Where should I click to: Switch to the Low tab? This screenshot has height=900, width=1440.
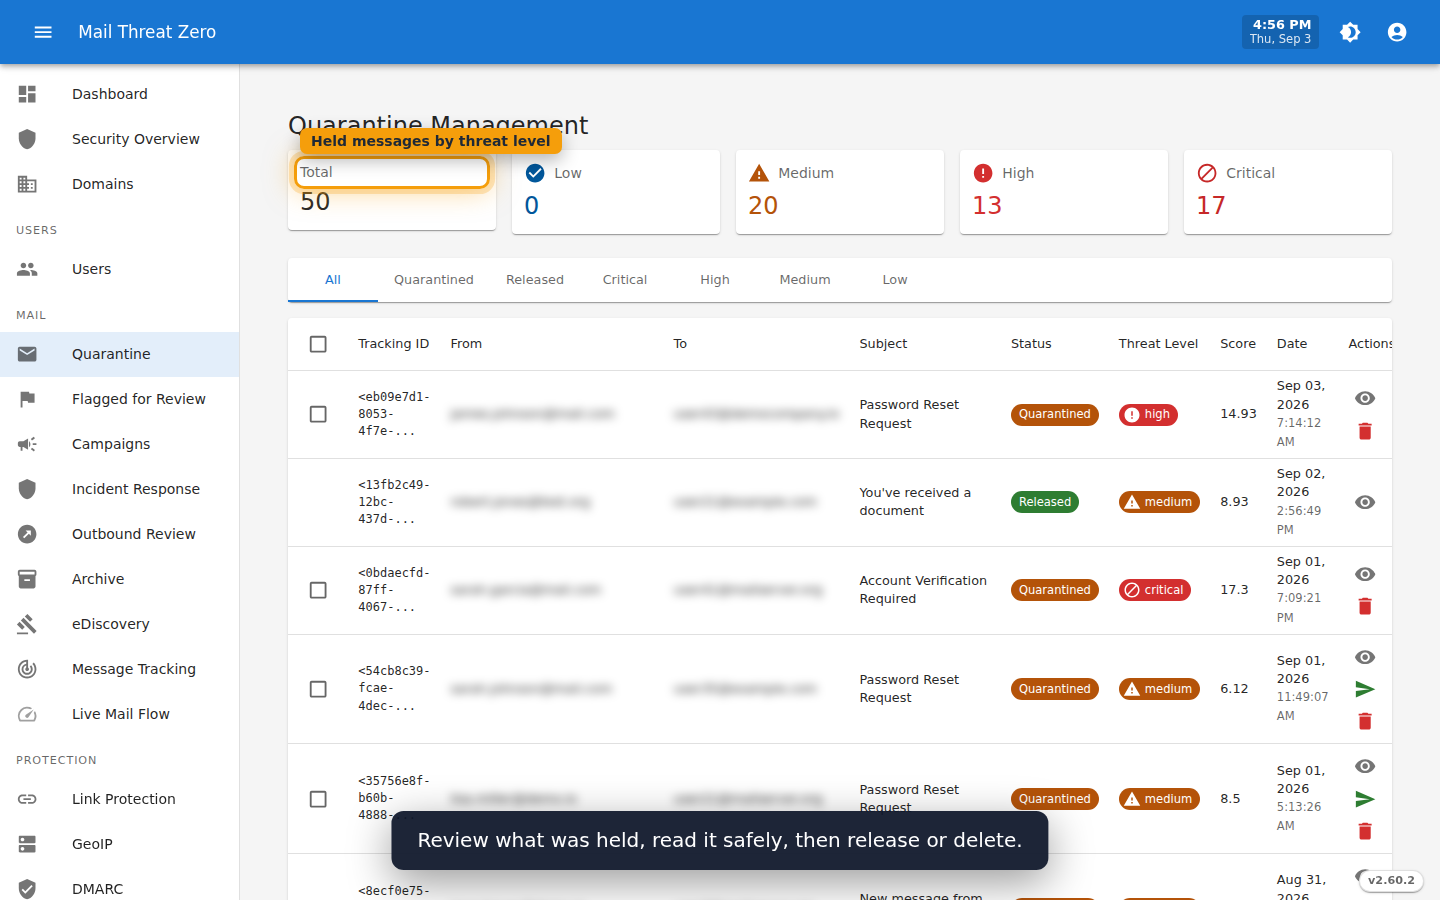pos(895,280)
